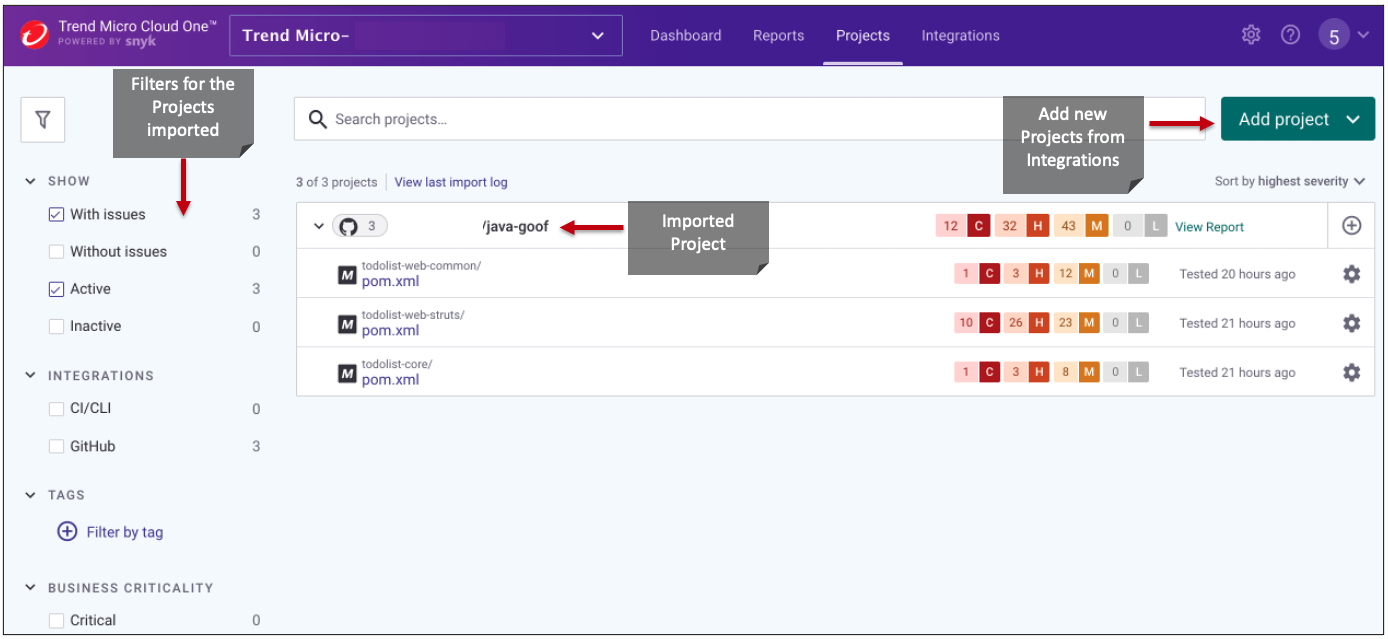Open the settings gear in top bar

click(1251, 35)
